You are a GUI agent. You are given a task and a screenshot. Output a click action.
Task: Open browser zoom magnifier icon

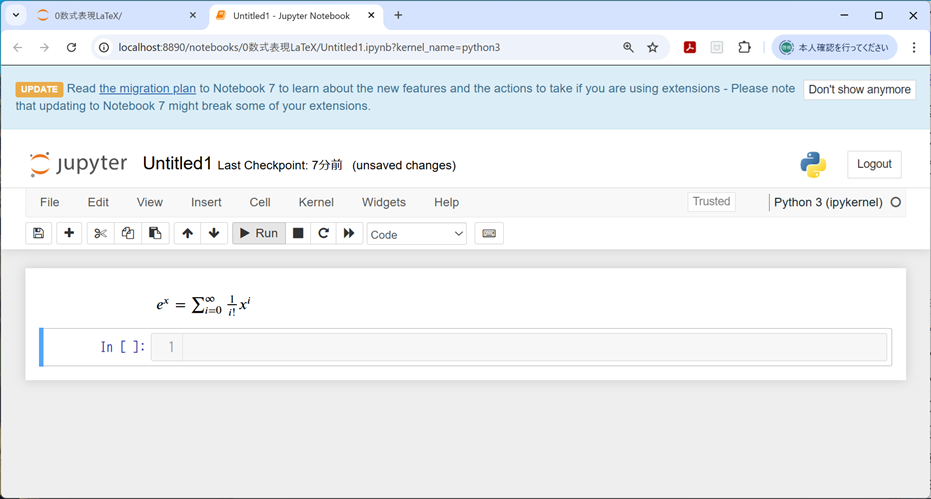pyautogui.click(x=628, y=48)
